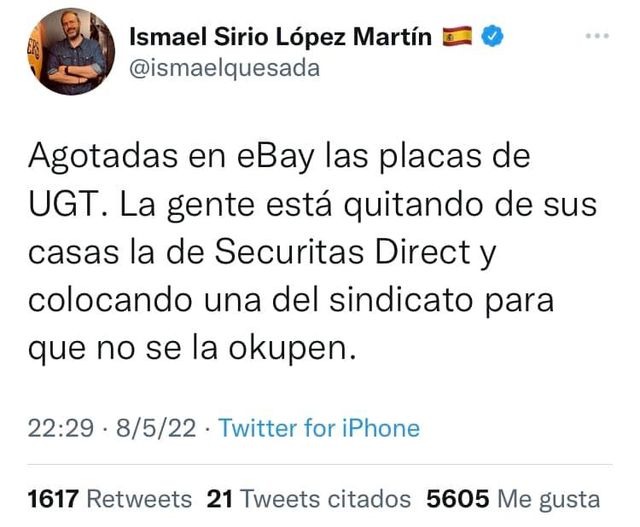Open profile via name Ismael Sirio López Martín
The height and width of the screenshot is (527, 640).
280,37
